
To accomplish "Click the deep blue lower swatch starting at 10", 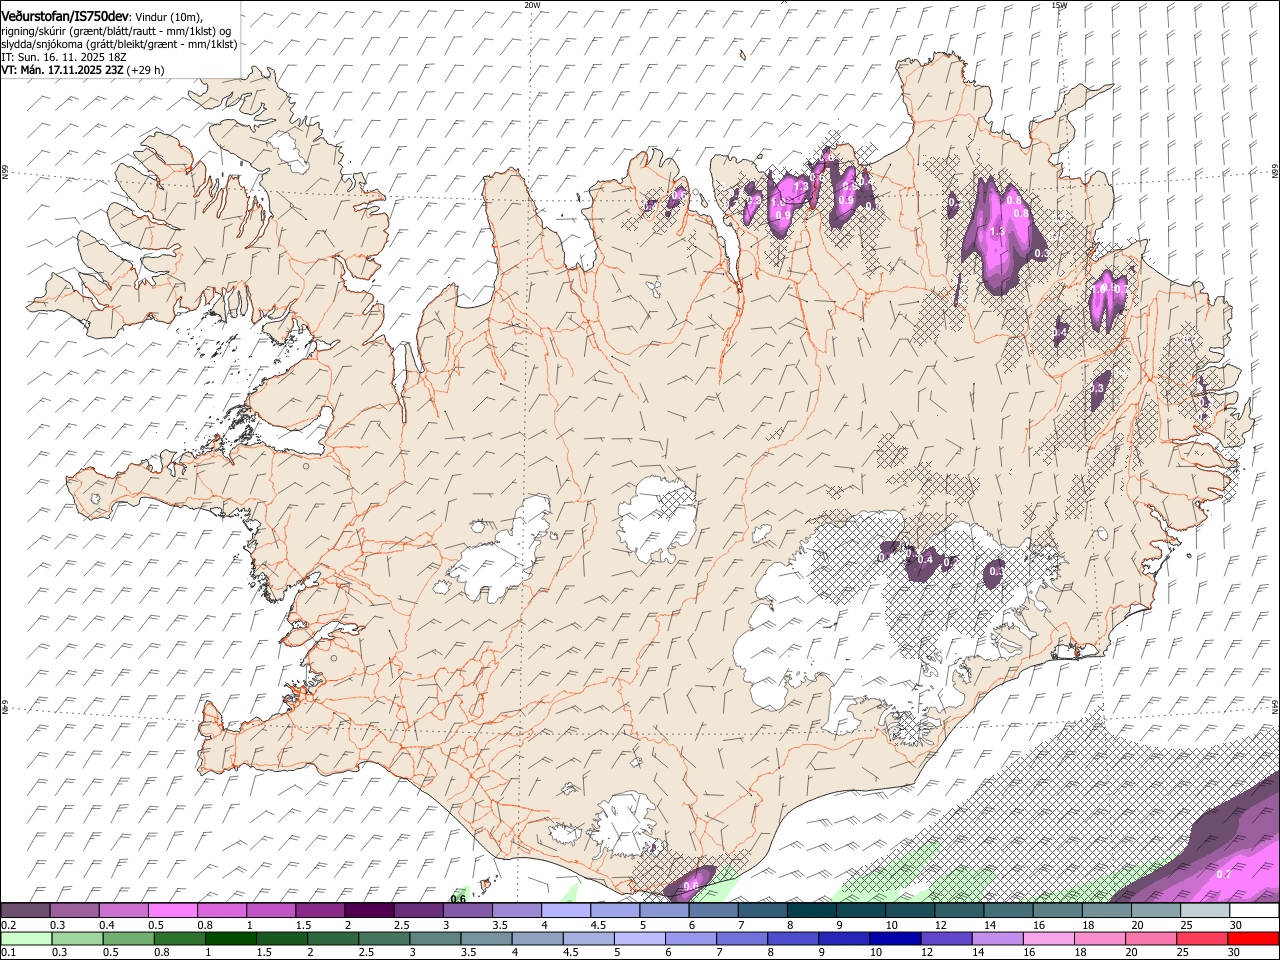I will (x=894, y=938).
